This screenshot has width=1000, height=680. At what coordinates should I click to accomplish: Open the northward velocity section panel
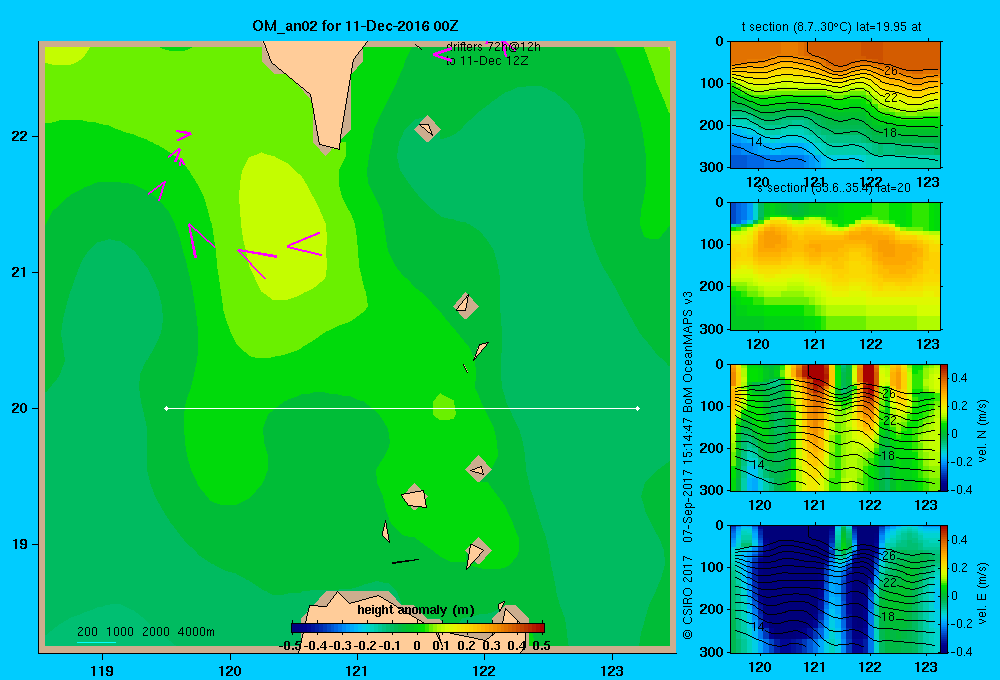835,427
